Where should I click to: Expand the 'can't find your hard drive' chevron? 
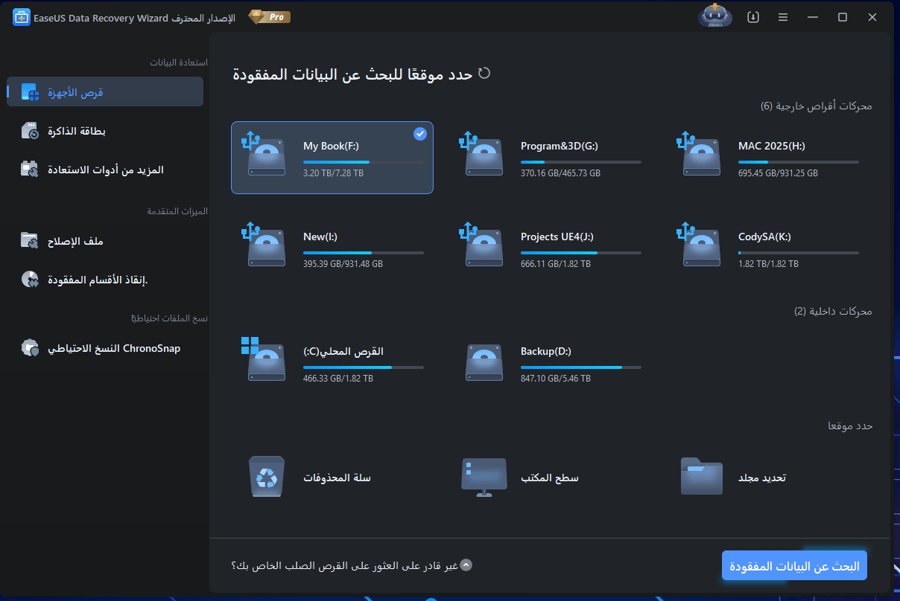click(466, 565)
